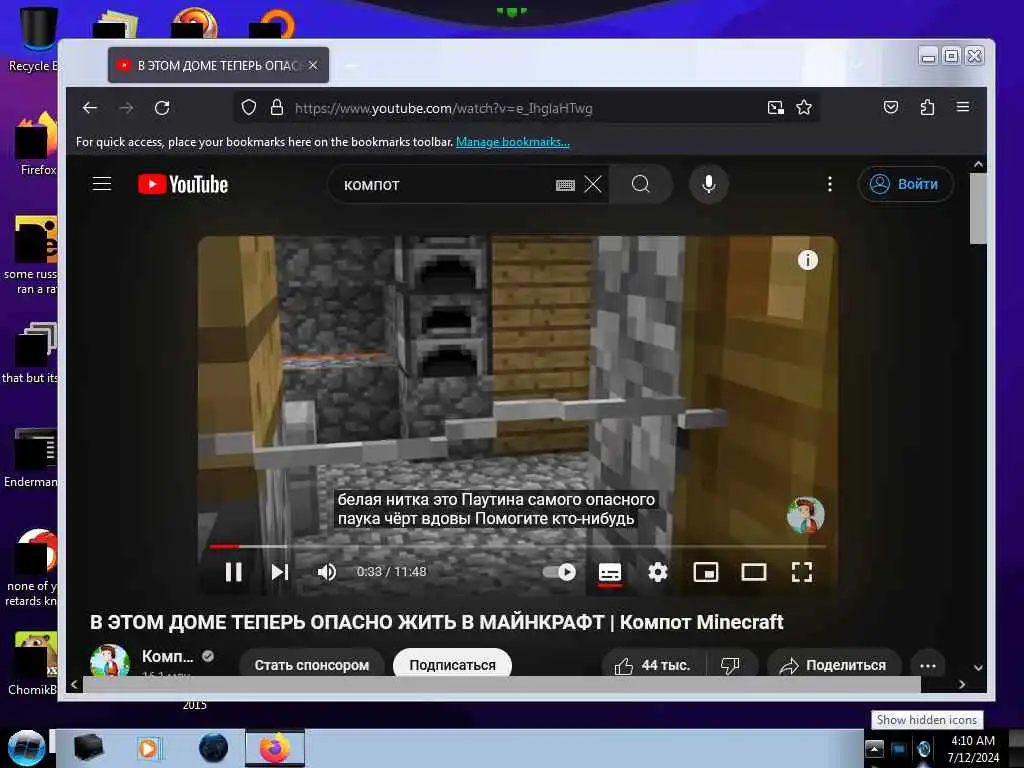1024x768 pixels.
Task: Click the channel watermark on the video
Action: pyautogui.click(x=806, y=515)
